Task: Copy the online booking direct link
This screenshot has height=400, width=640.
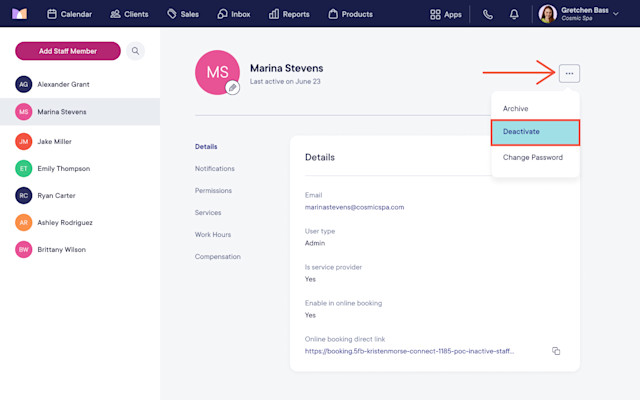Action: [x=556, y=351]
